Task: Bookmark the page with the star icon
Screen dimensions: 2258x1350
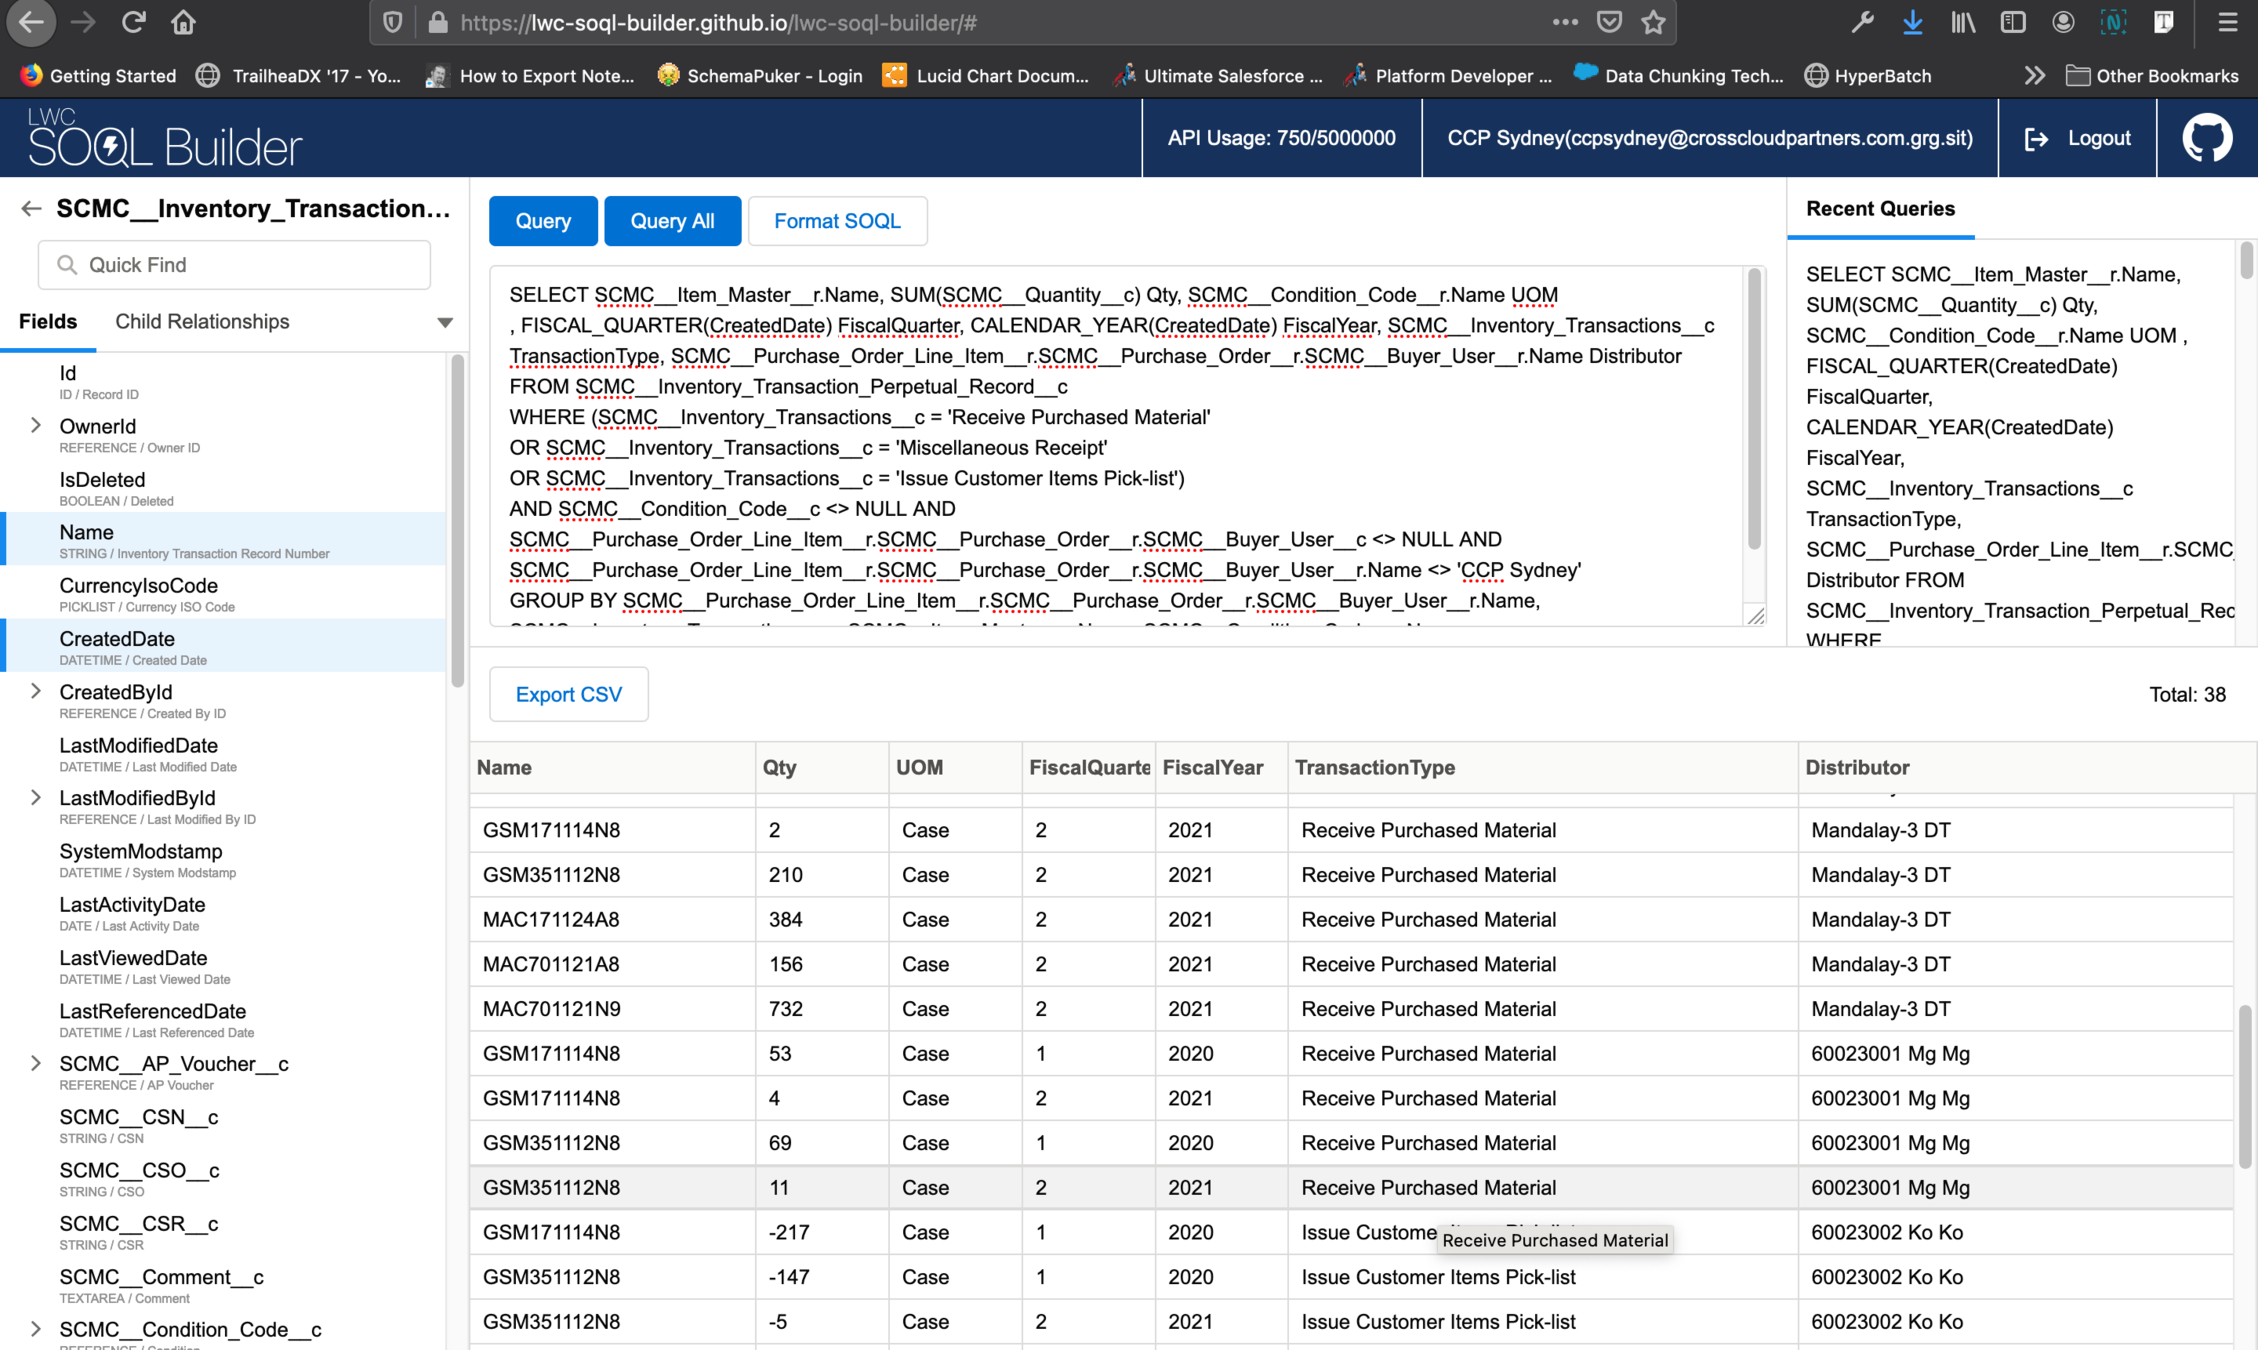Action: point(1653,22)
